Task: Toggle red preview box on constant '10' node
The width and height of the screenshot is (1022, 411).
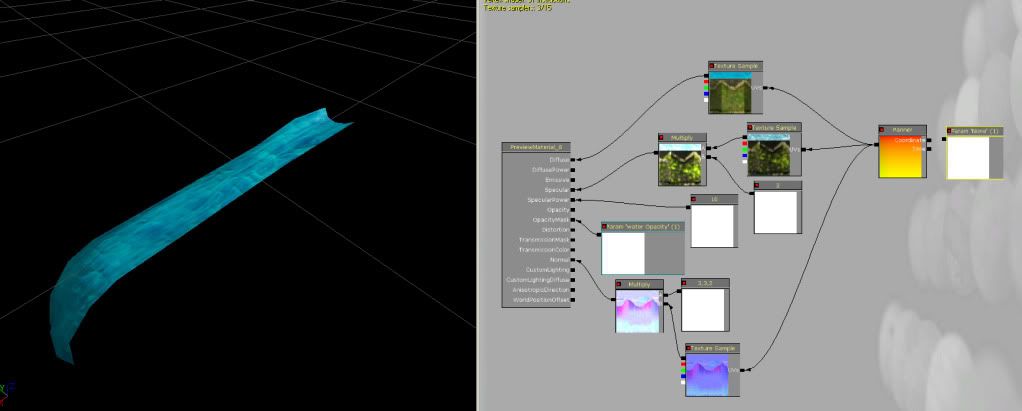Action: tap(694, 199)
